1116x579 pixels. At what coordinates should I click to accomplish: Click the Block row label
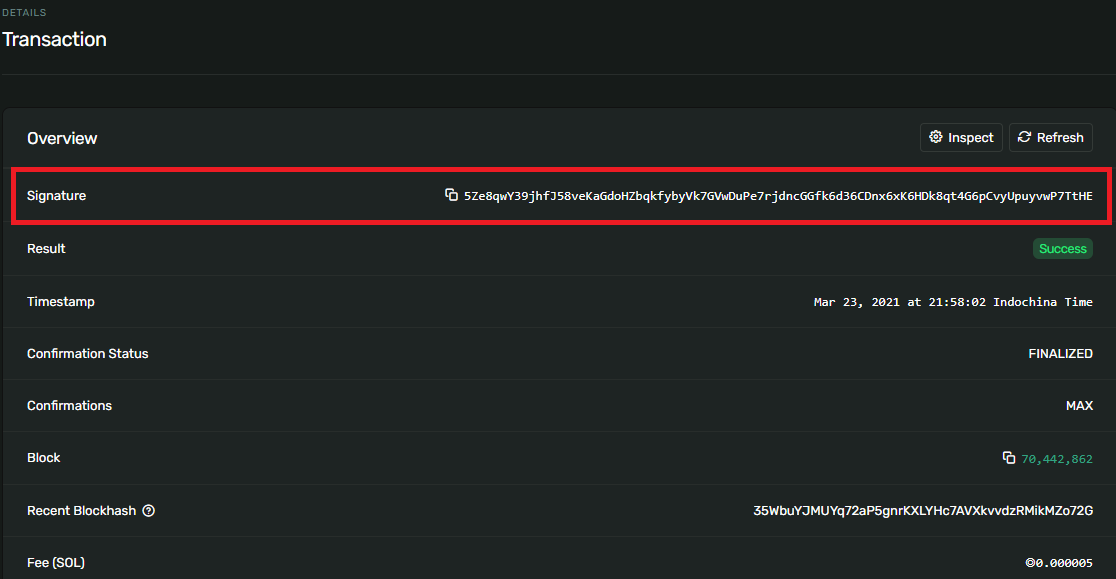[44, 458]
